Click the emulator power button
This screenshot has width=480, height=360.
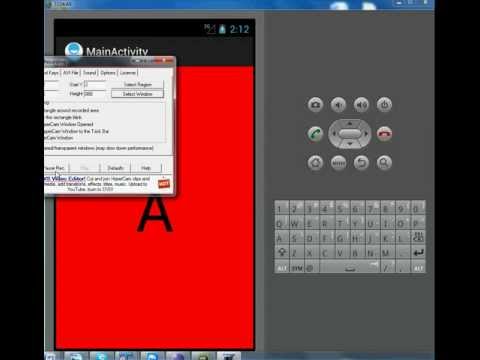pyautogui.click(x=384, y=105)
